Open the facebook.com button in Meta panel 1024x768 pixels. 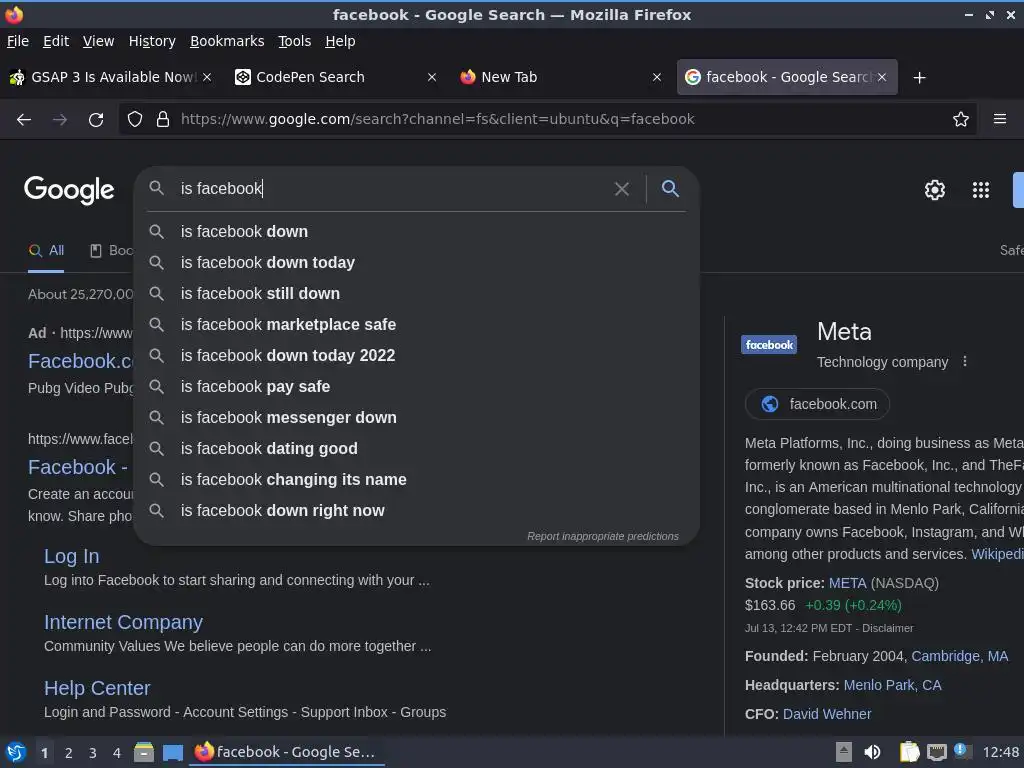pyautogui.click(x=817, y=404)
